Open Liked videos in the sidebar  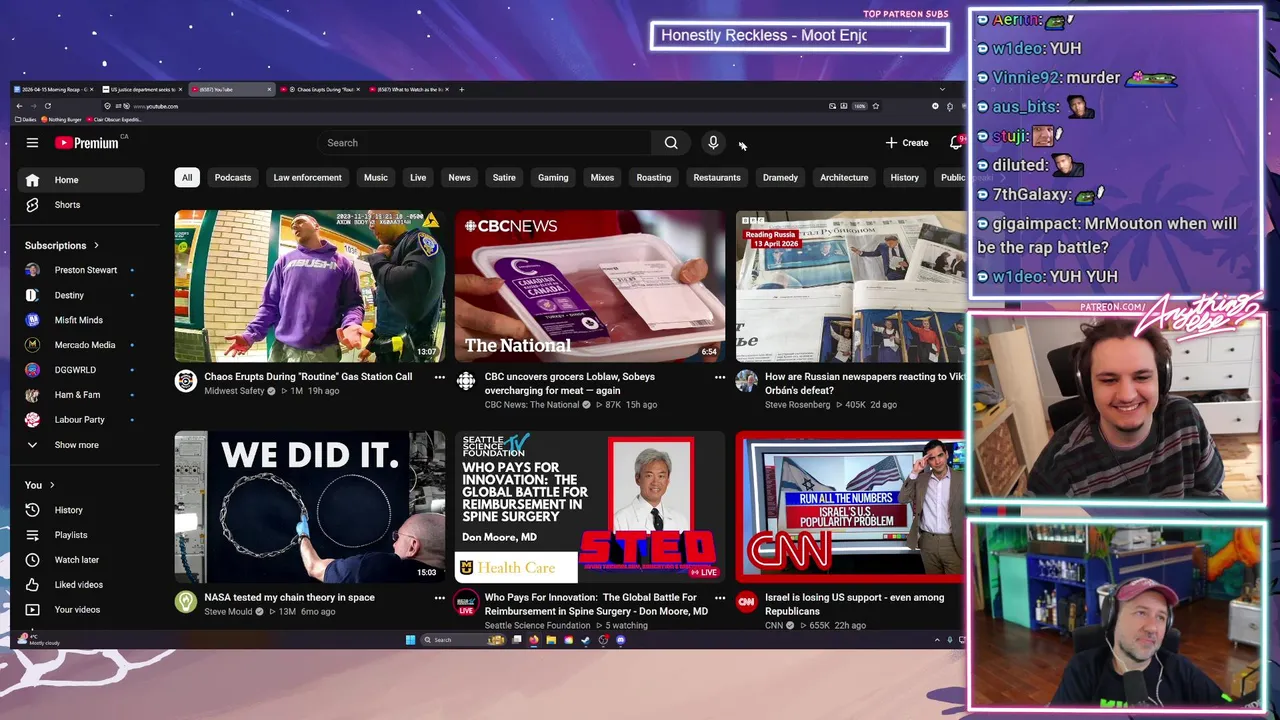pyautogui.click(x=81, y=585)
